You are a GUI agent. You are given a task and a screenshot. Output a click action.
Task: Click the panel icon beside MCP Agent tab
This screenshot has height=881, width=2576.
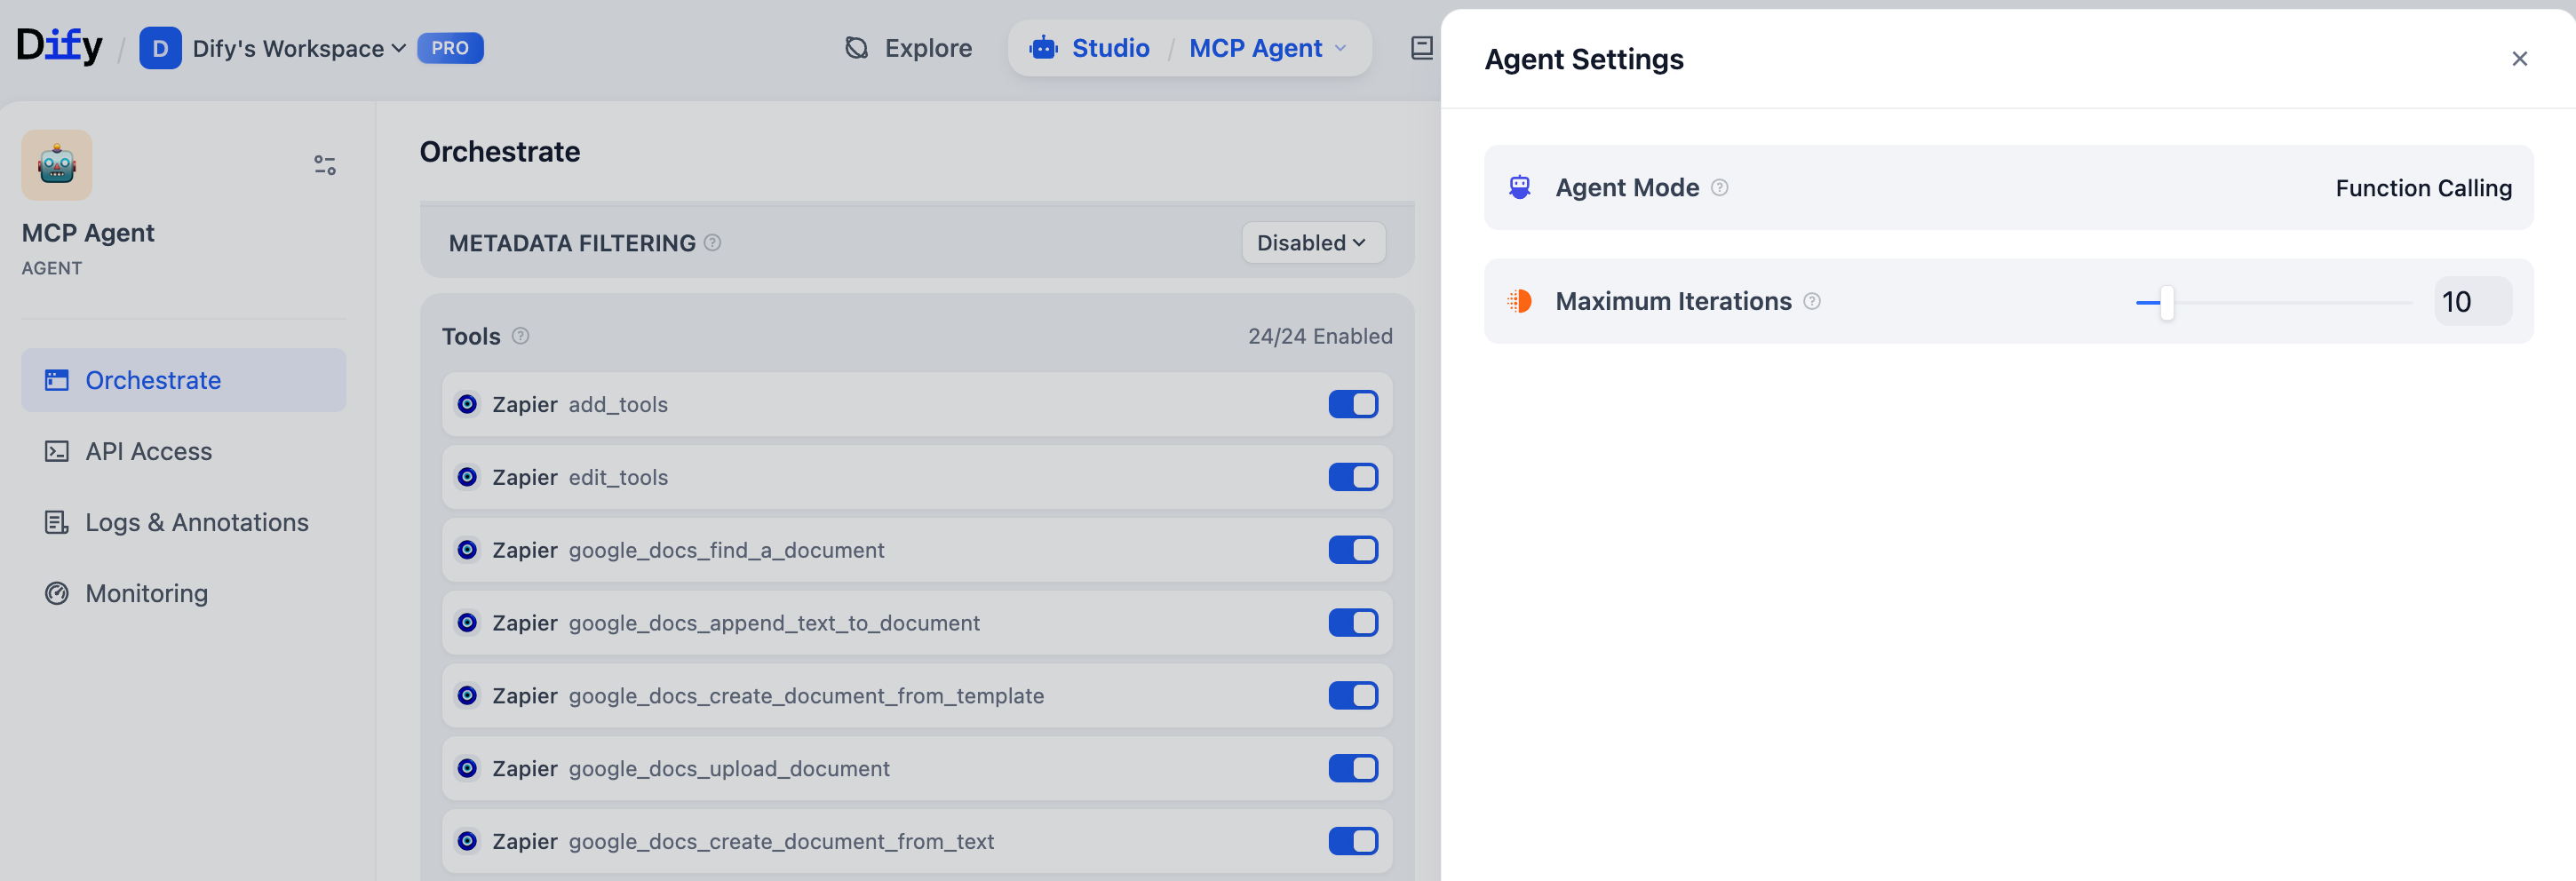click(1421, 48)
